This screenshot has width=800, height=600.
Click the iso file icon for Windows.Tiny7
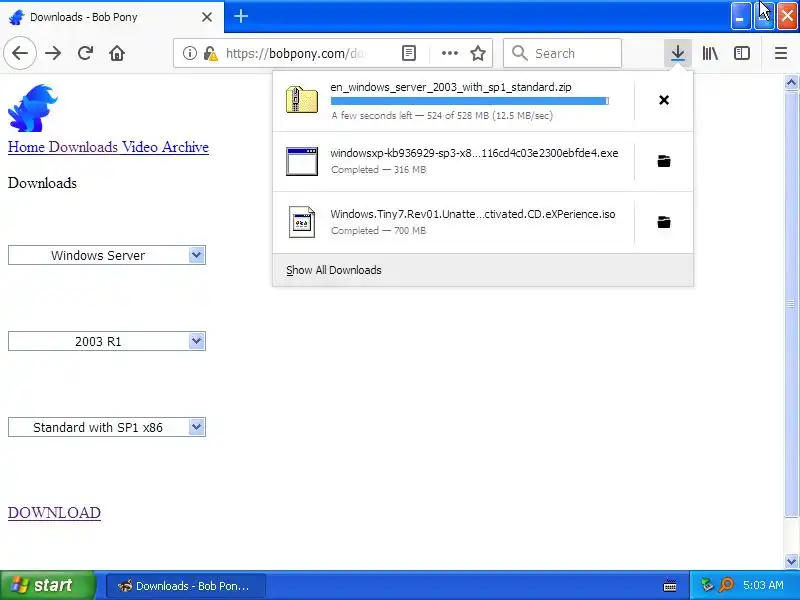click(x=302, y=222)
